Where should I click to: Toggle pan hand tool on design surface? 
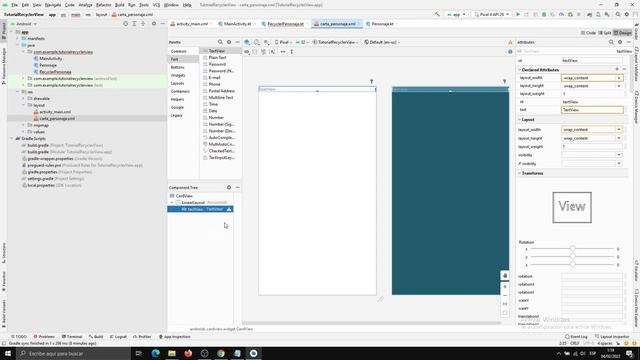click(x=505, y=276)
